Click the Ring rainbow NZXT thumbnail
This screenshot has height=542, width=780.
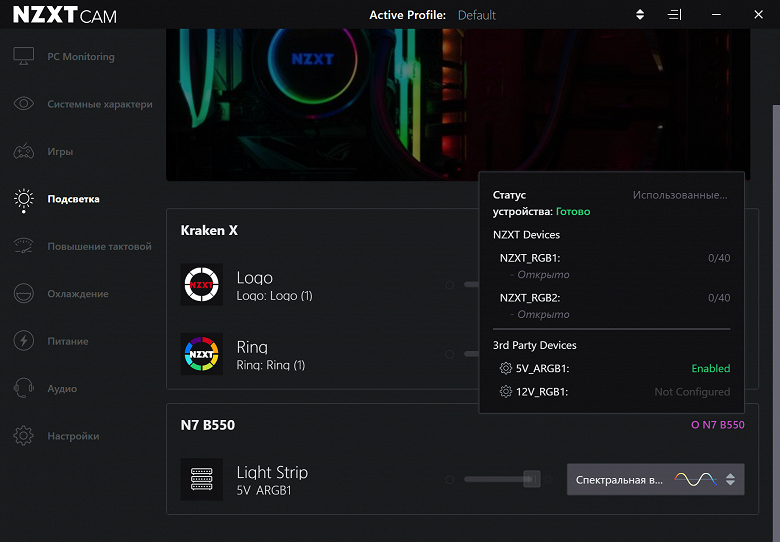click(x=201, y=354)
